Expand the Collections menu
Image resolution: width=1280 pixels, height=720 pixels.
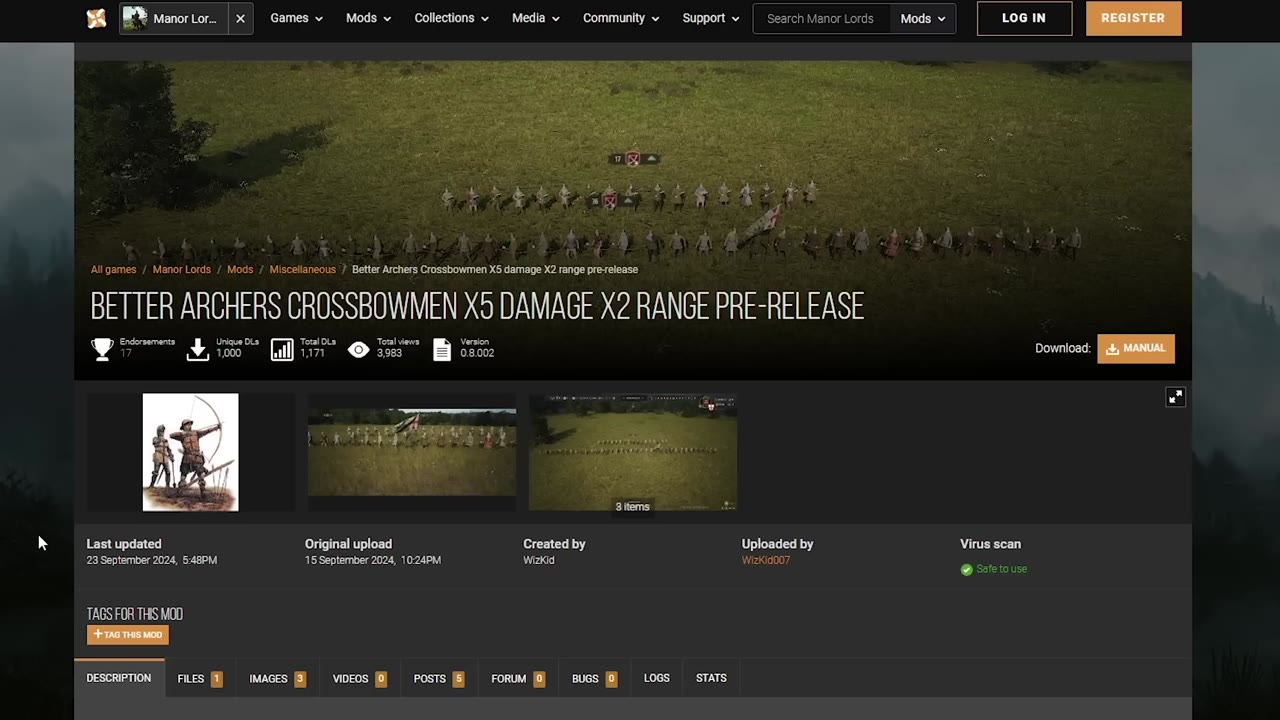click(451, 18)
